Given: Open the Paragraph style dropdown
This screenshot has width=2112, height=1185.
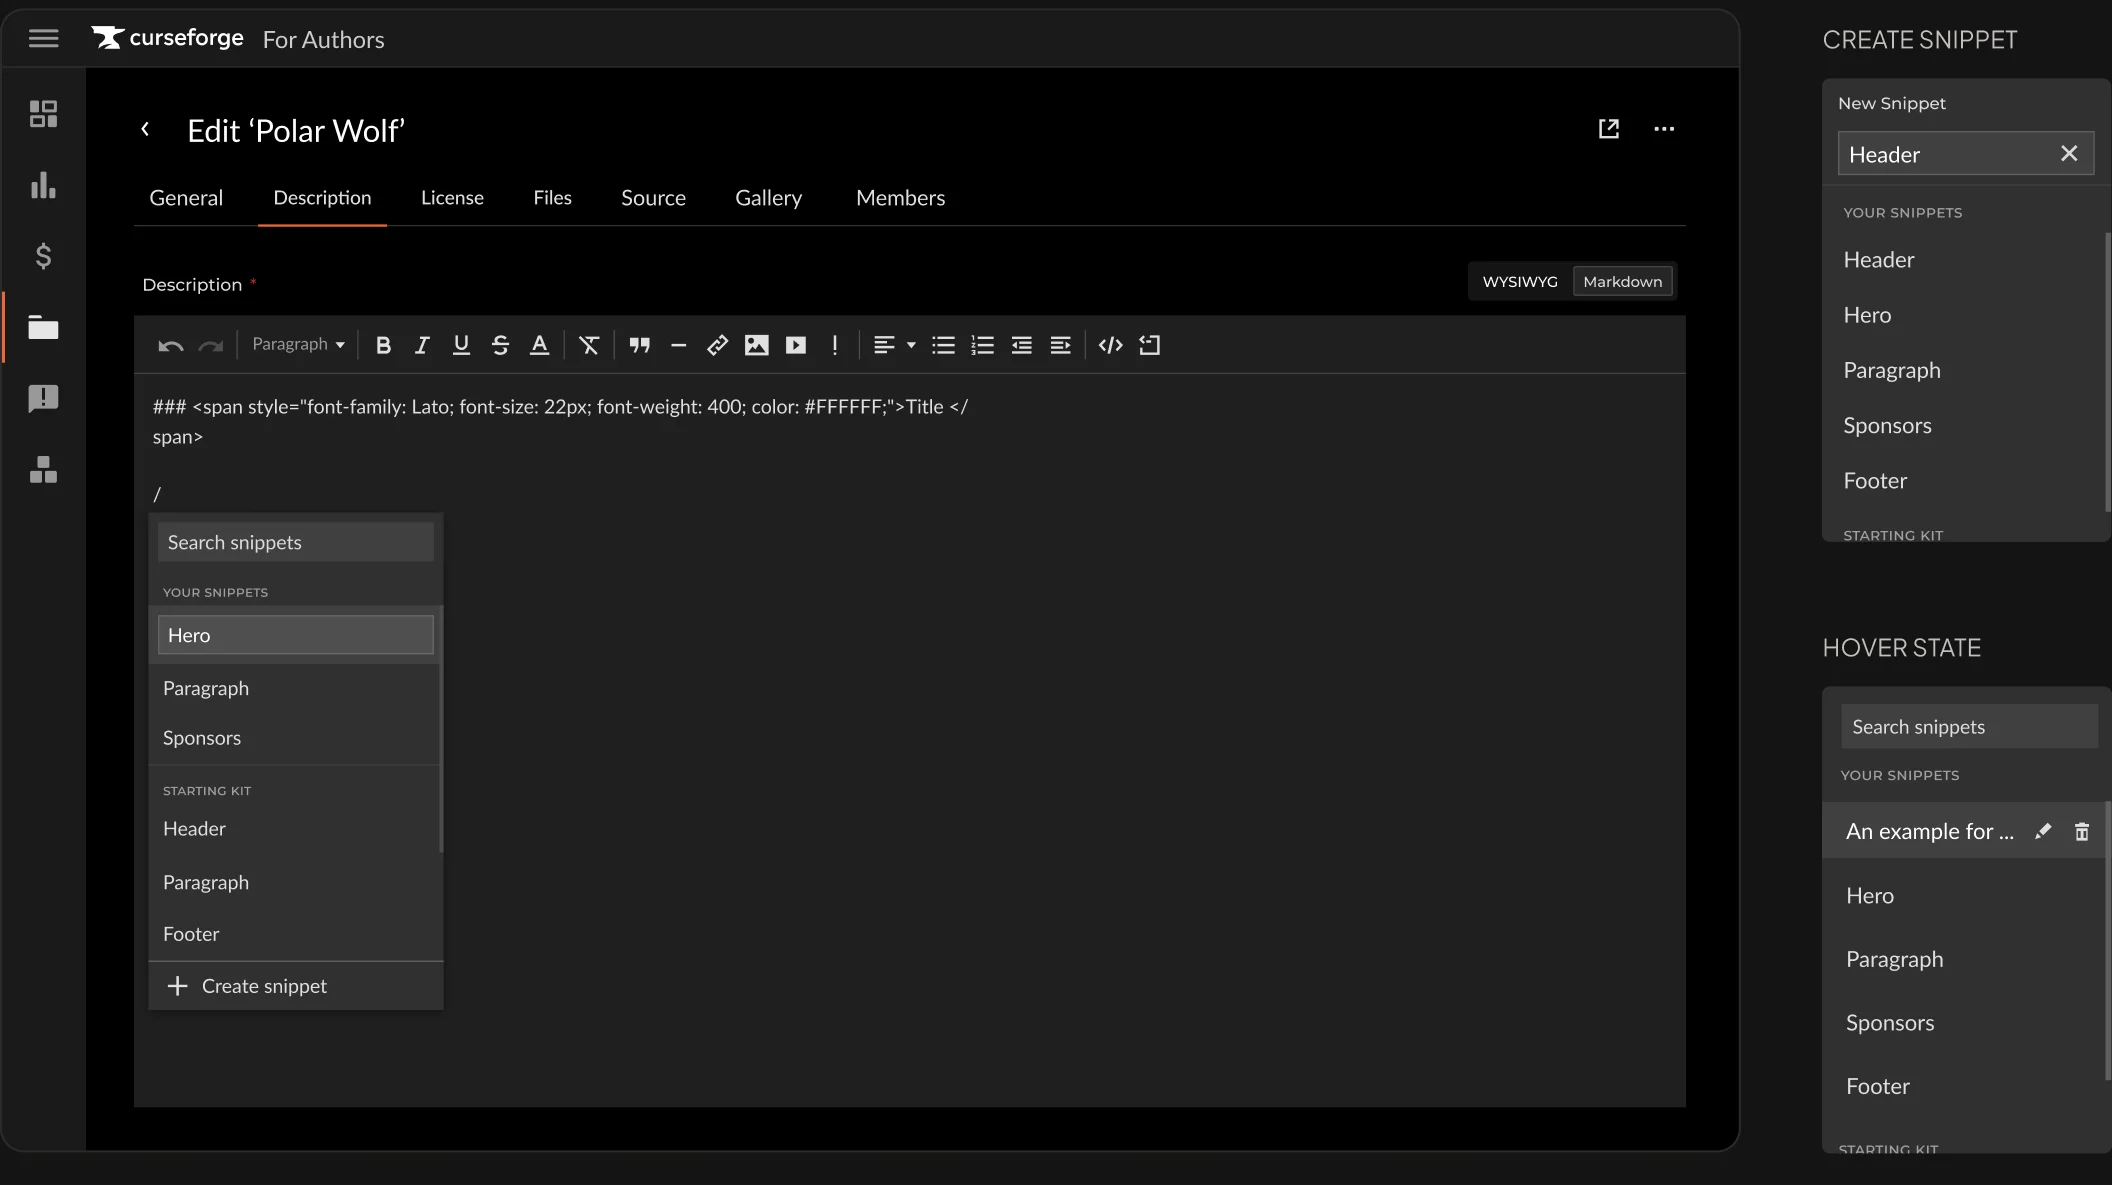Looking at the screenshot, I should [298, 344].
